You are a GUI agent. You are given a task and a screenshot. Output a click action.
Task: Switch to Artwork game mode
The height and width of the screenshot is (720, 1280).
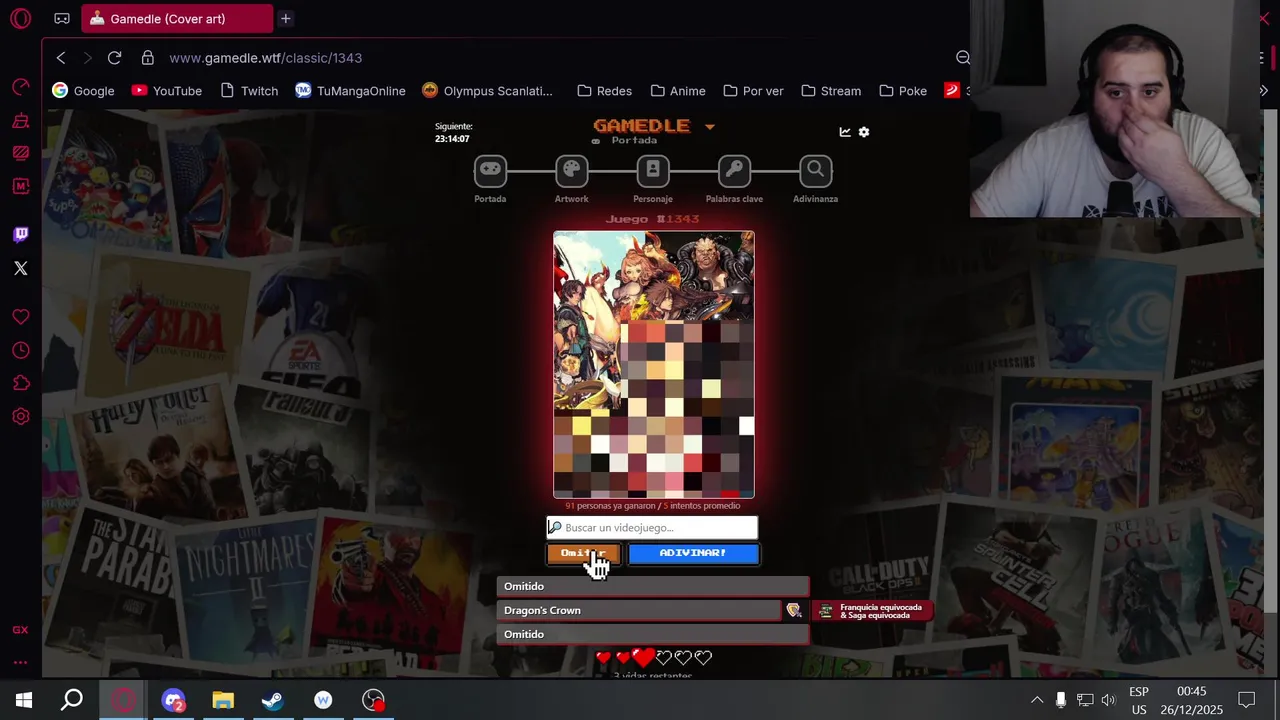tap(571, 171)
